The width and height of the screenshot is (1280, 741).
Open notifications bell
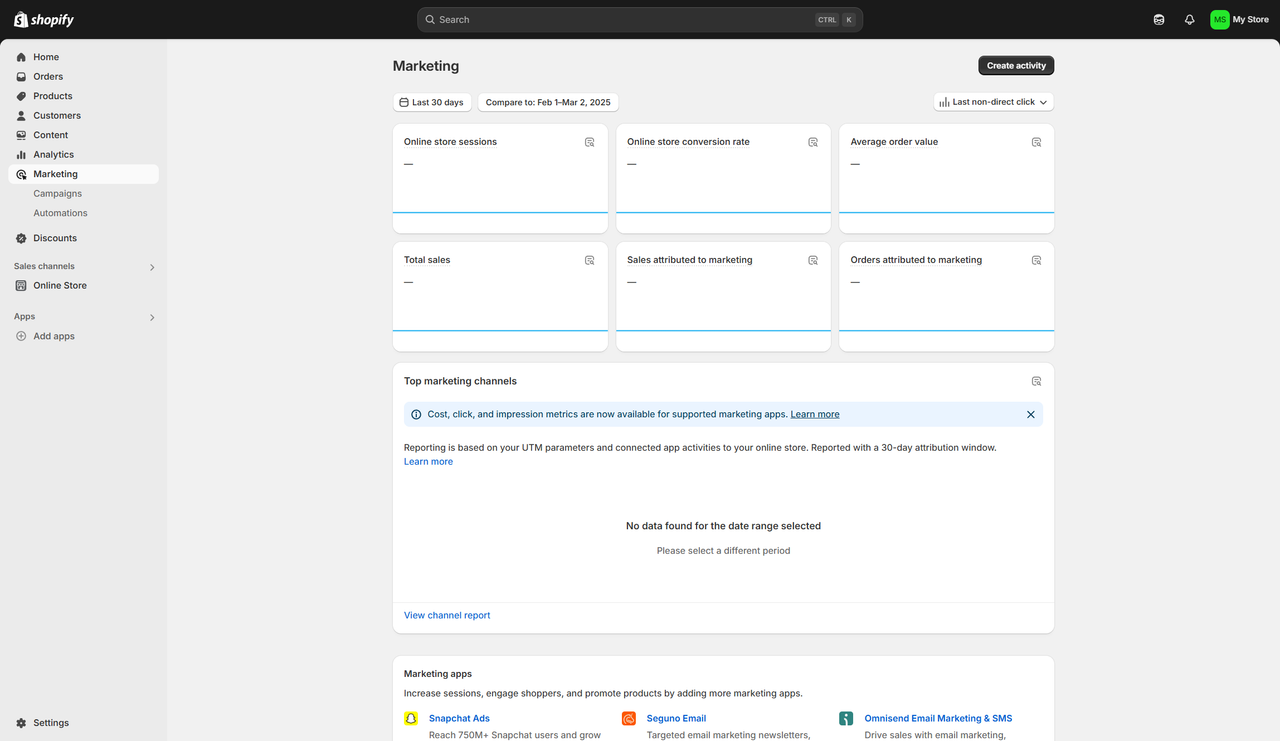[x=1189, y=20]
